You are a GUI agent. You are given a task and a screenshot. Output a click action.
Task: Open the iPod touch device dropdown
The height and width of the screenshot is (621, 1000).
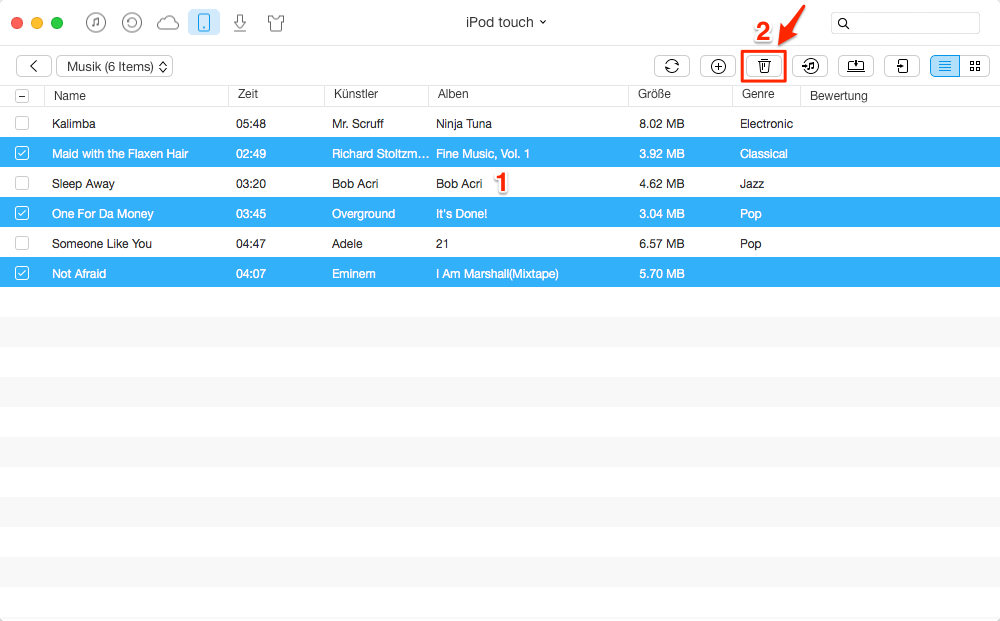click(506, 22)
